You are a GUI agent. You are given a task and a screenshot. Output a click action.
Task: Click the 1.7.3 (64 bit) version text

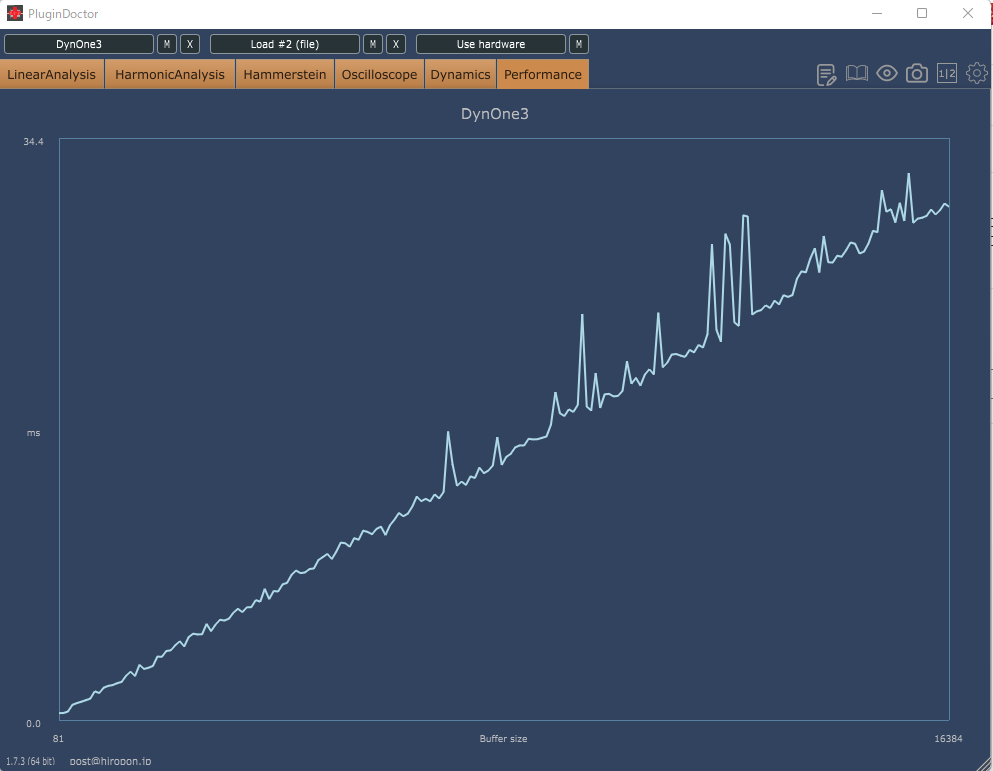[x=30, y=761]
